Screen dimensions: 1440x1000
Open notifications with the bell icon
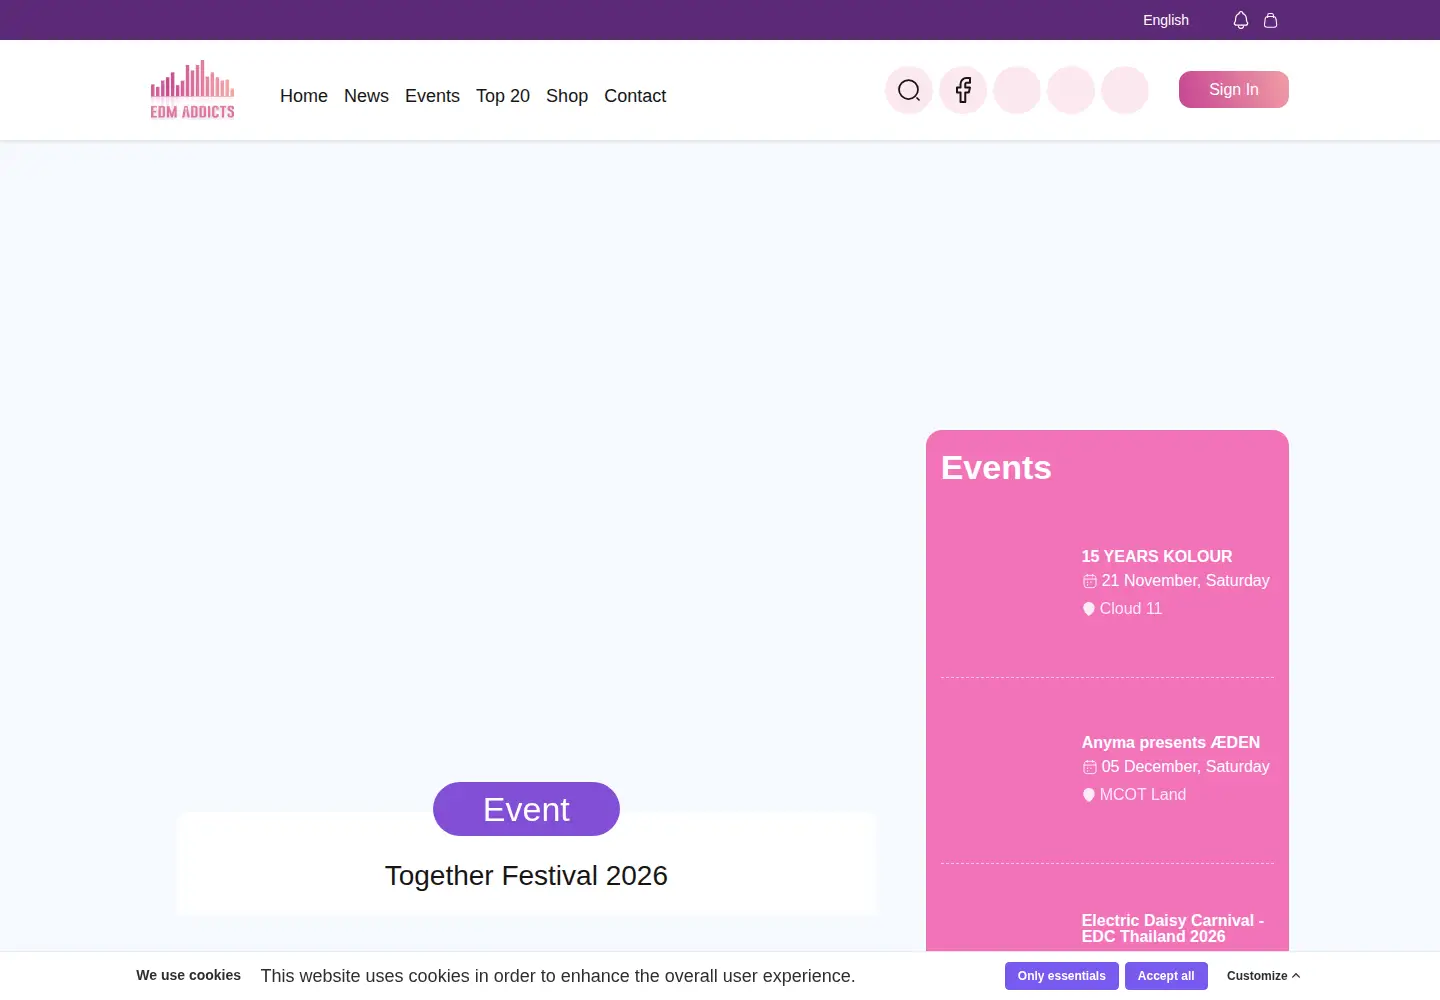(x=1241, y=20)
